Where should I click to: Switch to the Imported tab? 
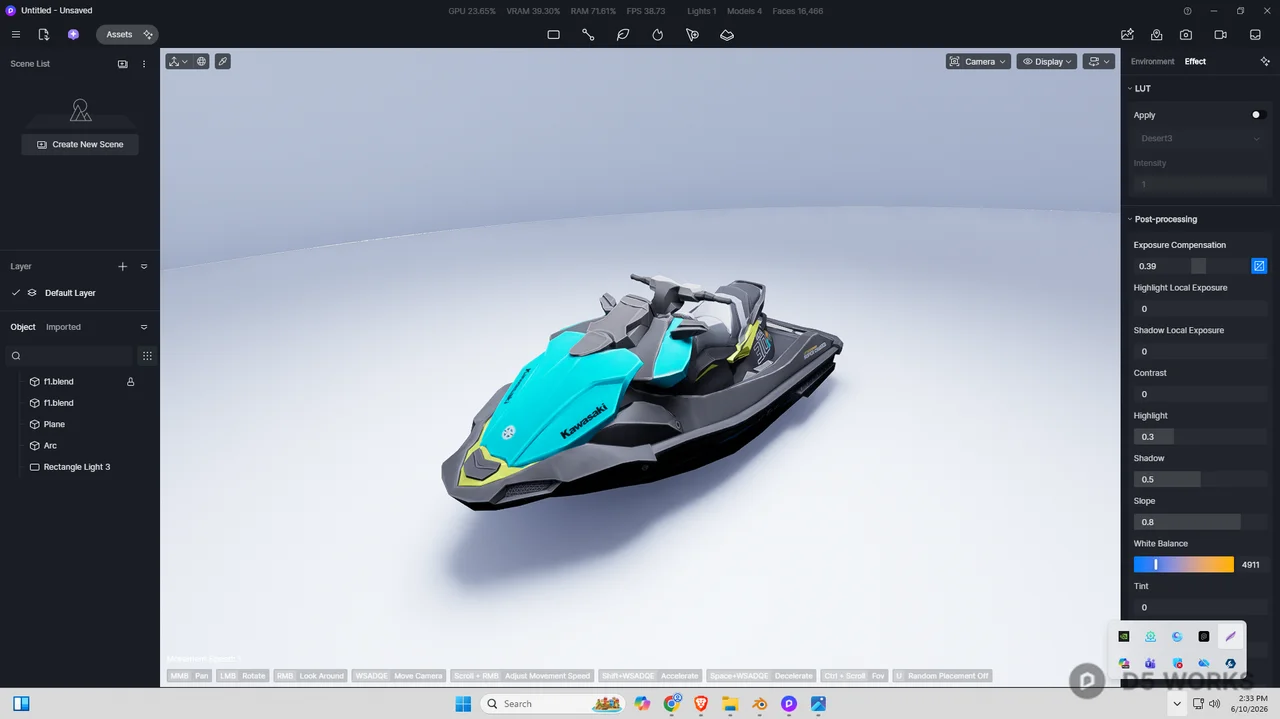[x=63, y=327]
